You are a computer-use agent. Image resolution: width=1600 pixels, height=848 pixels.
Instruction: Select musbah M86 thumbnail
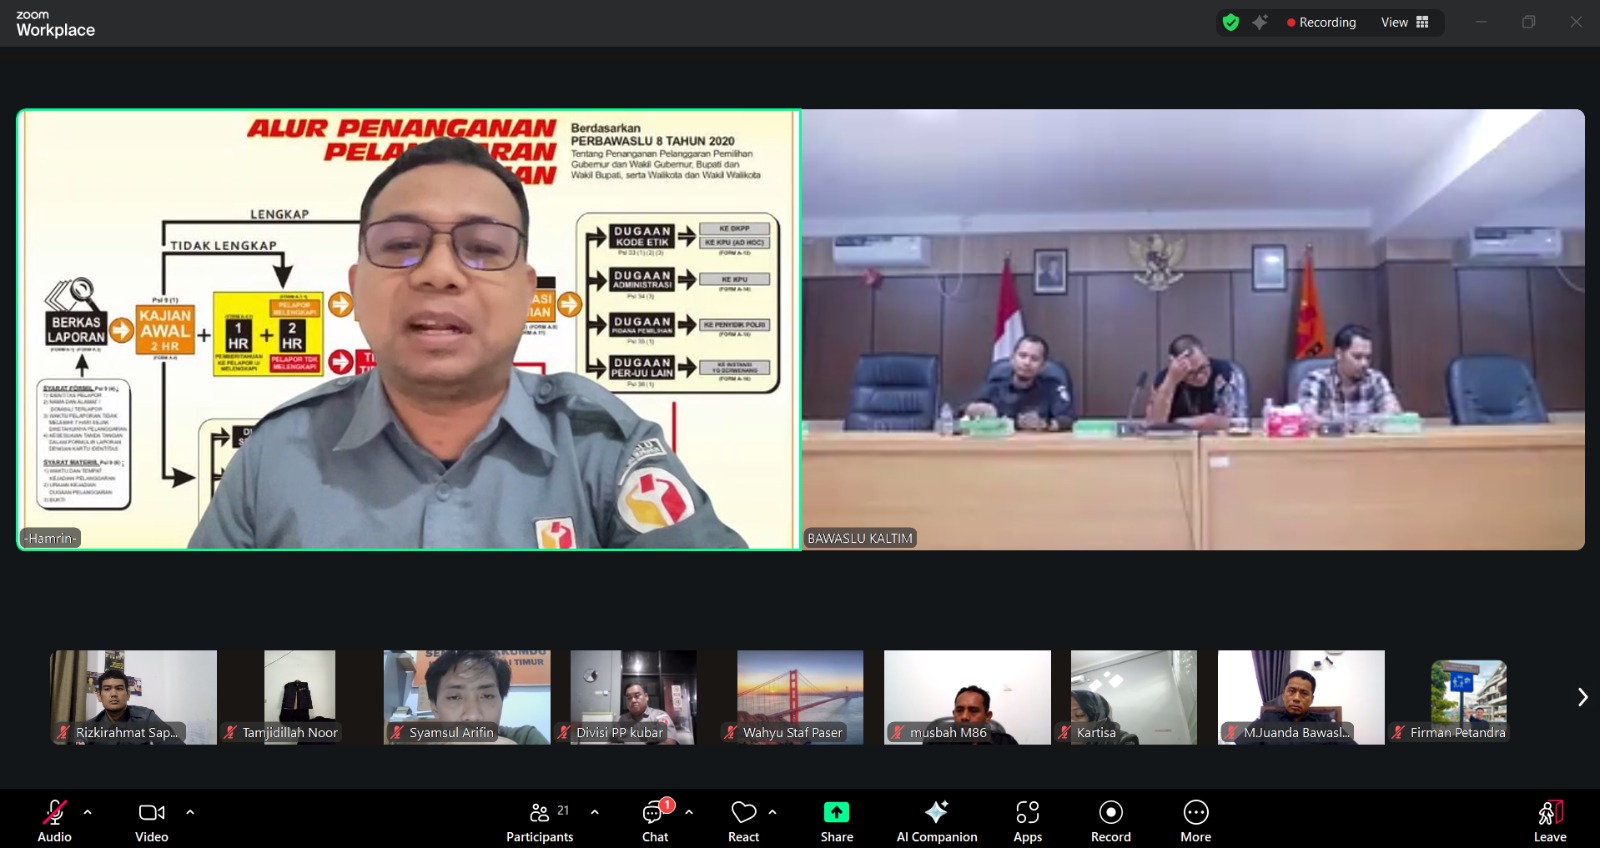coord(967,697)
